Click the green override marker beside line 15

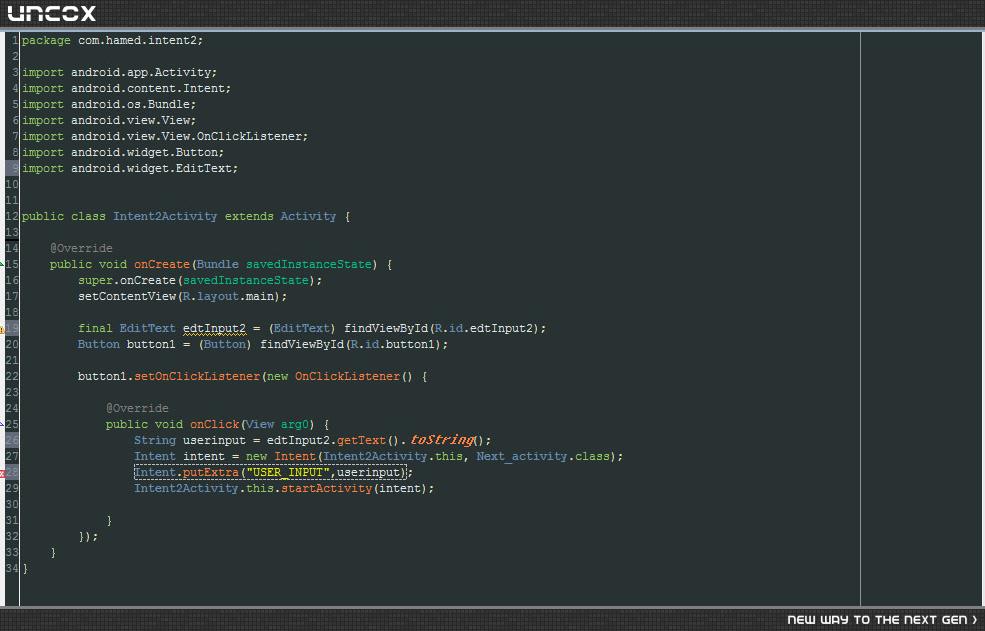(x=2, y=265)
